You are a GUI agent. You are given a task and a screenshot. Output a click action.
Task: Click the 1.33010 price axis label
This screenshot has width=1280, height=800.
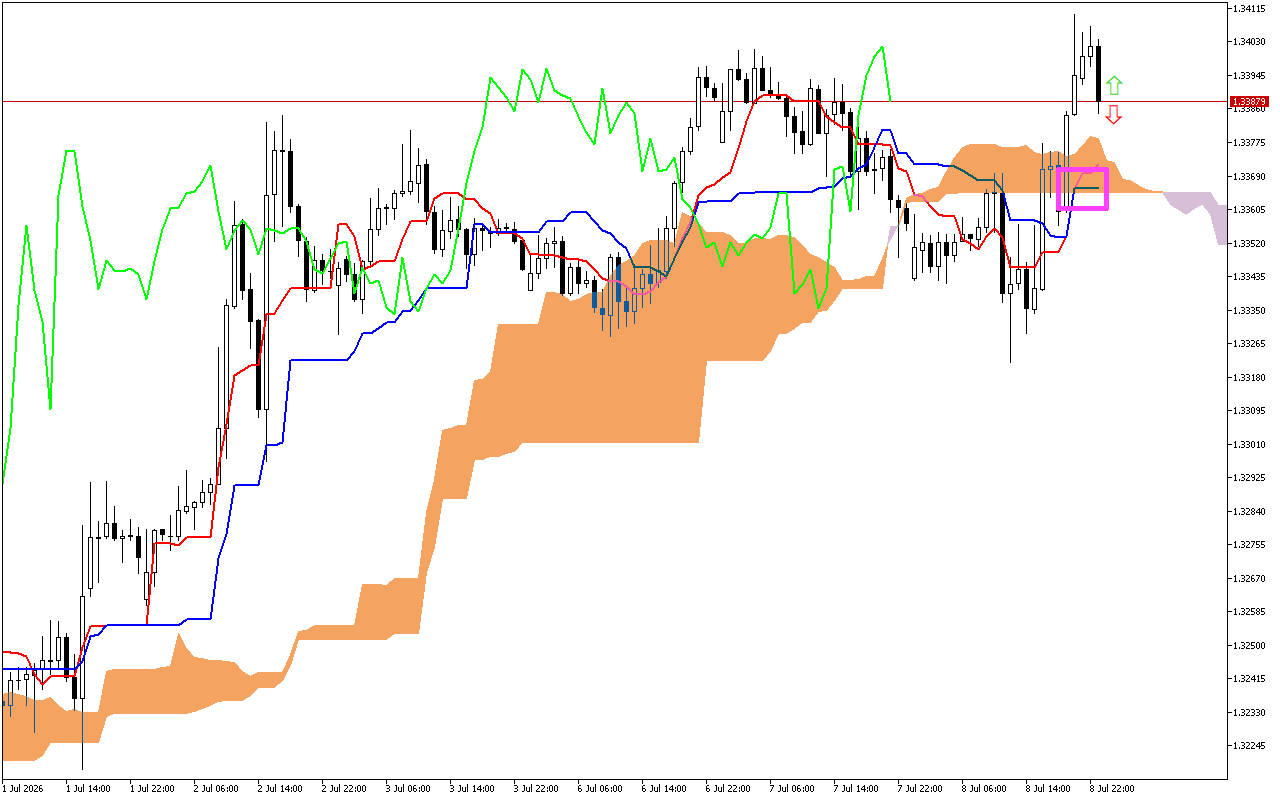[x=1250, y=444]
